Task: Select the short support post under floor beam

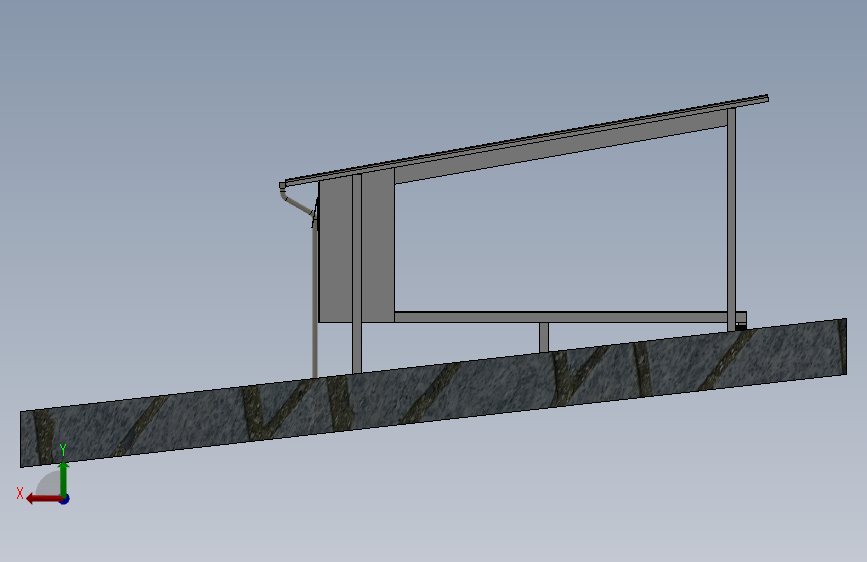Action: pyautogui.click(x=544, y=337)
